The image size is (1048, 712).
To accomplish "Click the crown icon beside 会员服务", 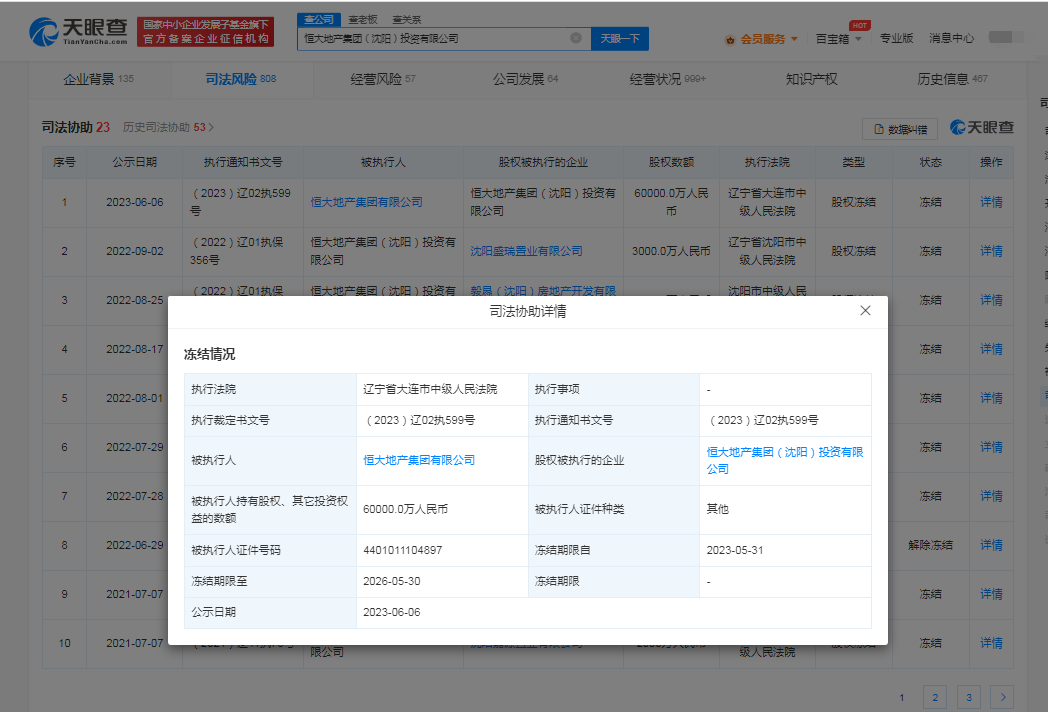I will (x=733, y=39).
